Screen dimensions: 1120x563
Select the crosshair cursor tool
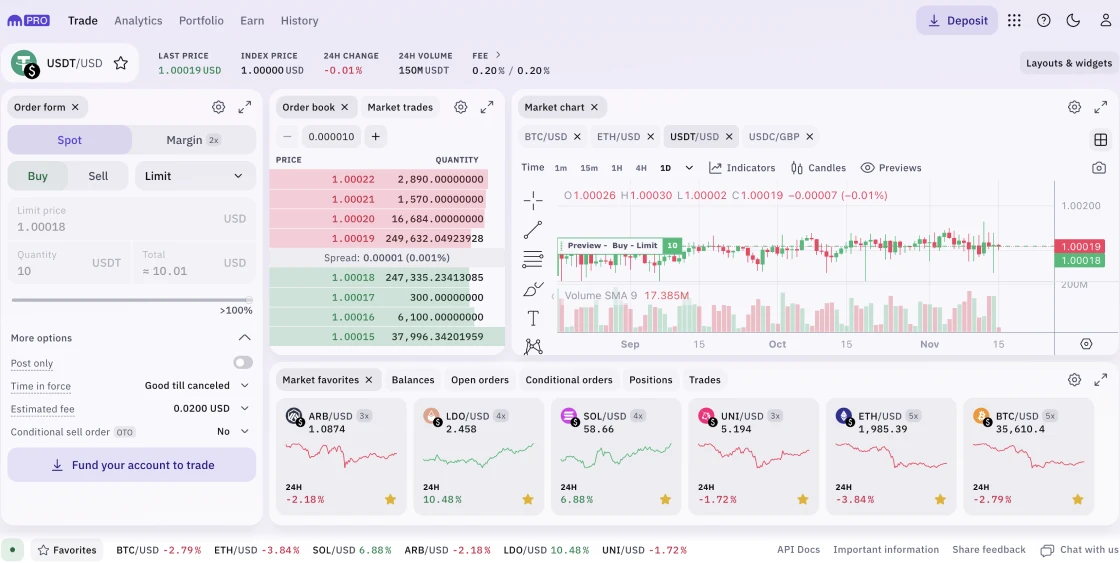[x=533, y=201]
